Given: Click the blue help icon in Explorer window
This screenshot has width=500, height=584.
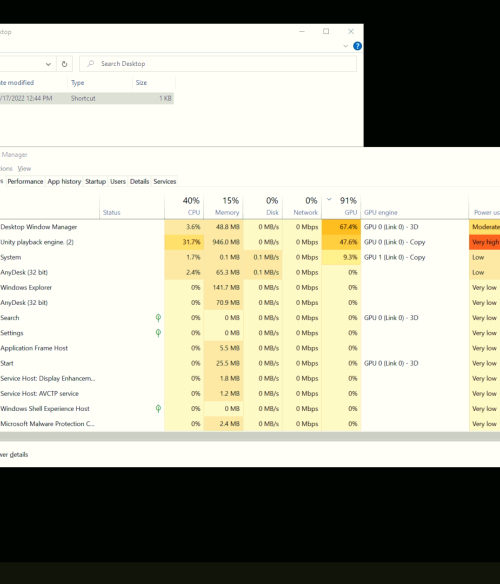Looking at the screenshot, I should (357, 46).
